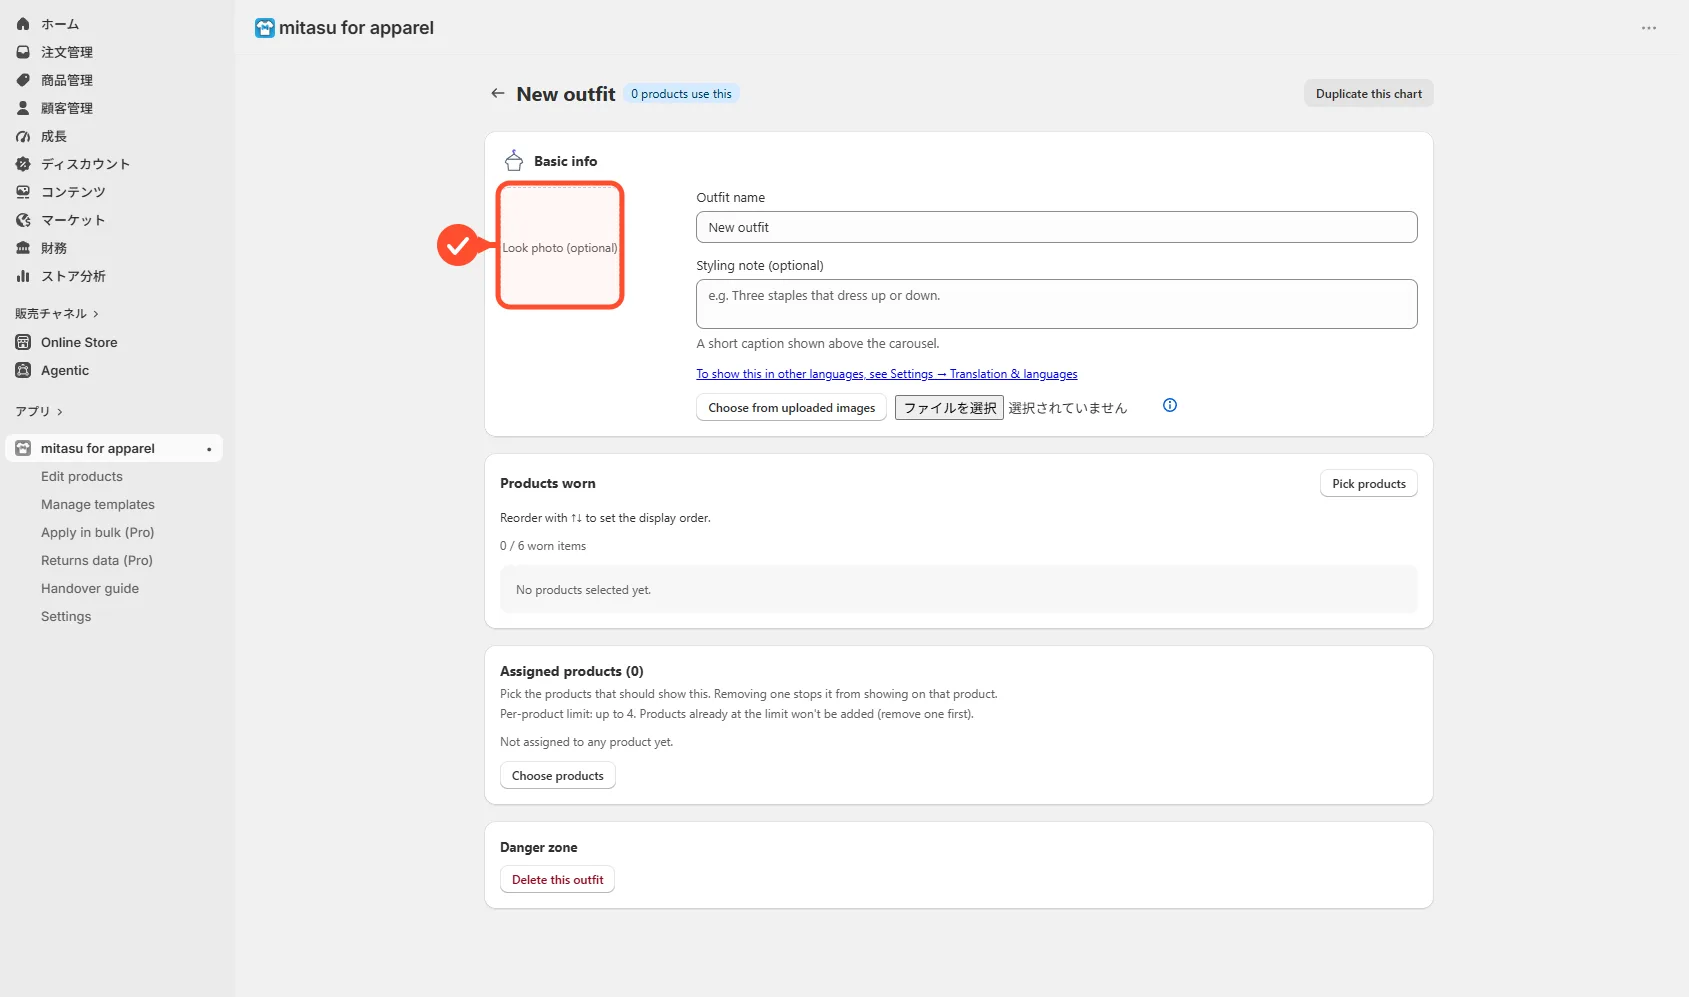Screen dimensions: 1689x997
Task: Click the Look photo upload placeholder
Action: tap(560, 246)
